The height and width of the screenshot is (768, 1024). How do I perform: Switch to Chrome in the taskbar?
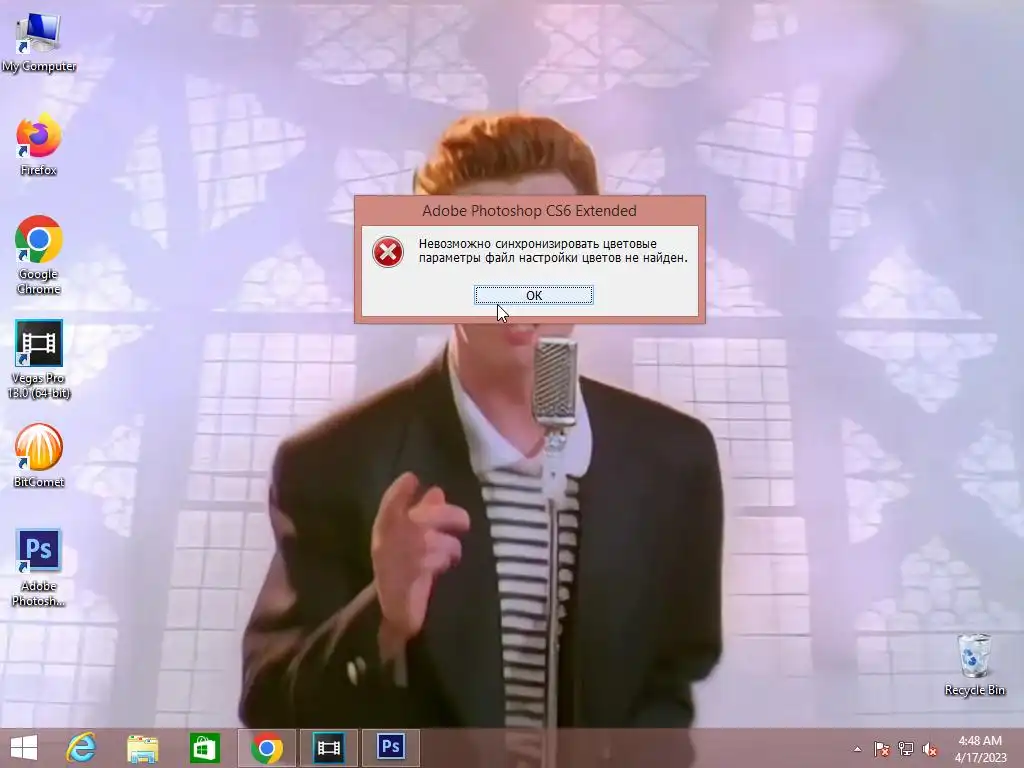point(266,748)
